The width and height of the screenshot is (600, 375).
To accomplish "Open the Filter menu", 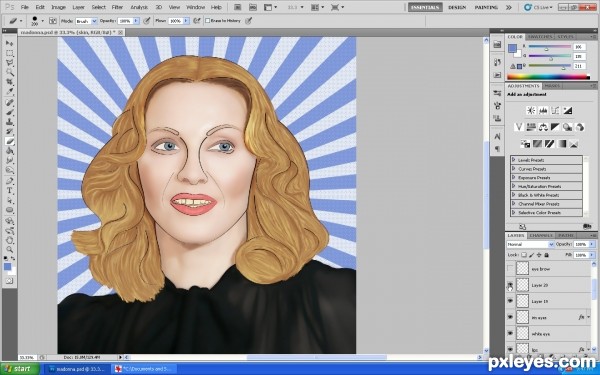I will coord(117,7).
